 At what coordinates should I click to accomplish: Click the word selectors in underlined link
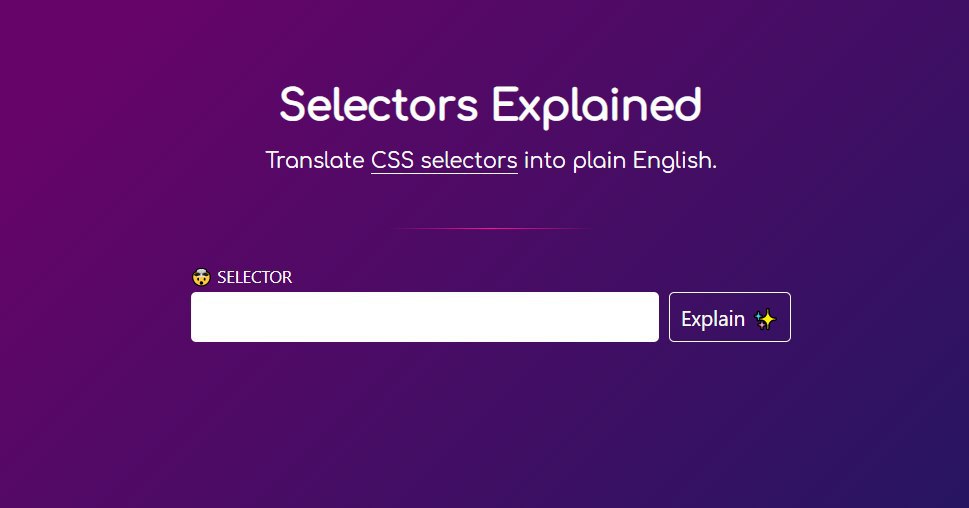pyautogui.click(x=469, y=160)
